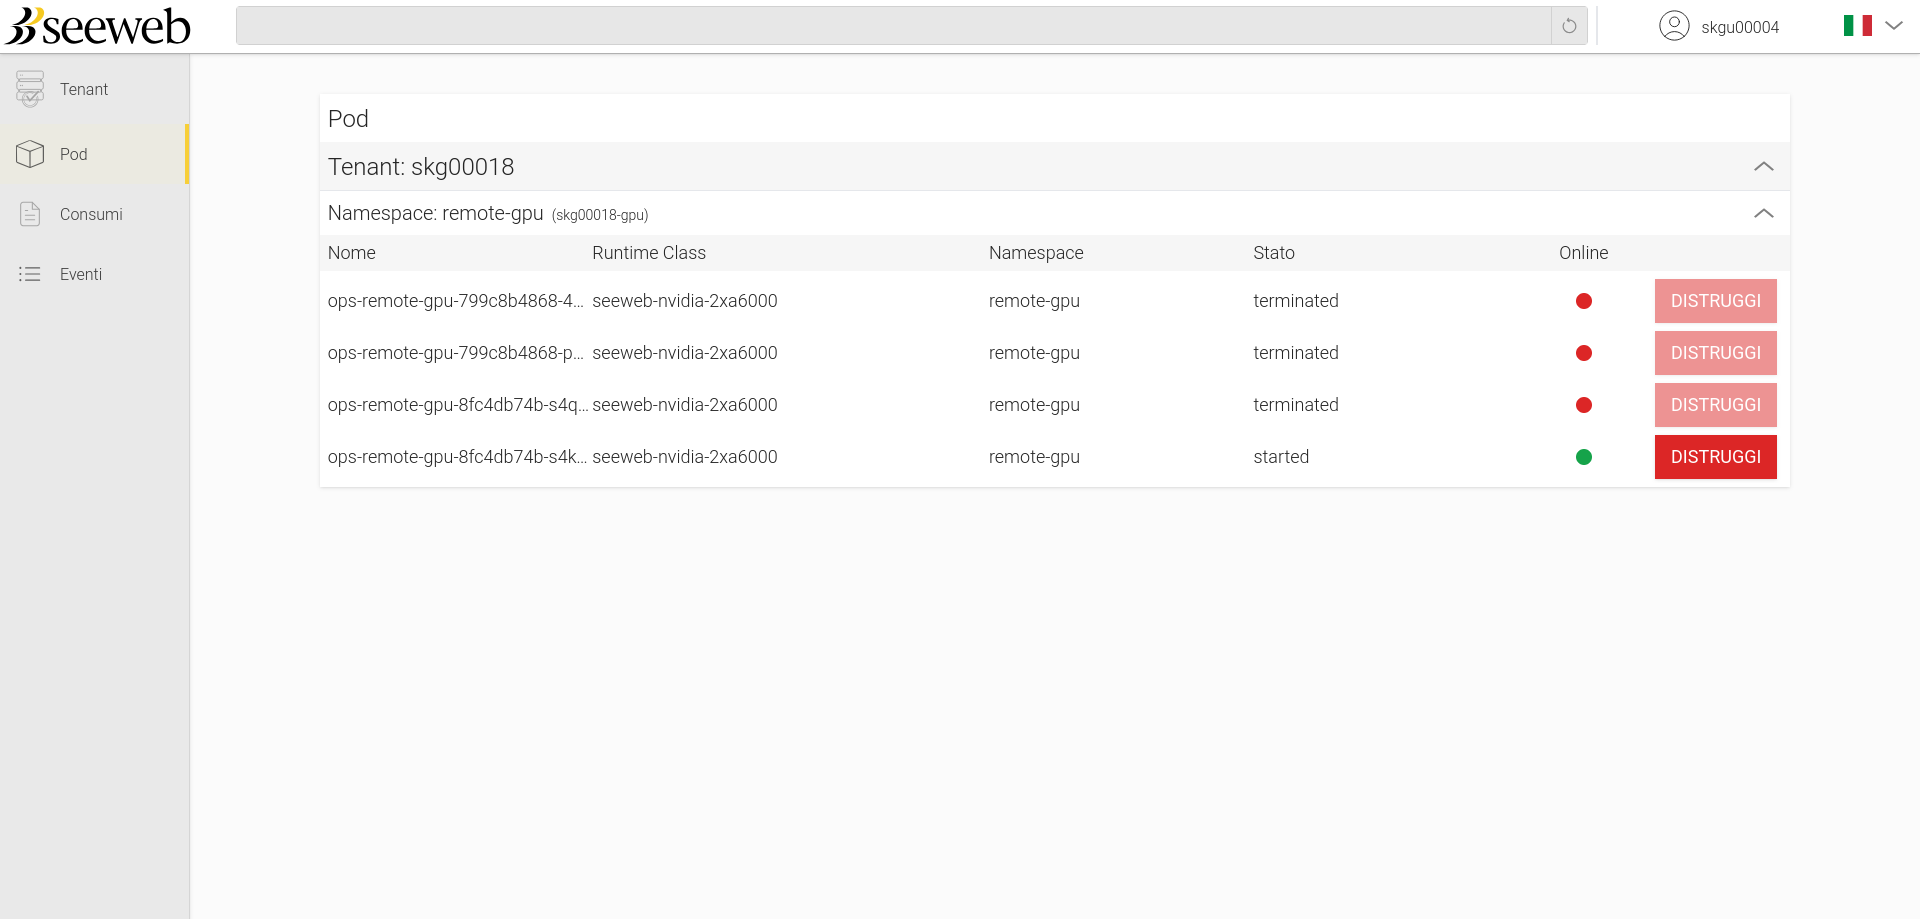Screen dimensions: 1920x919
Task: Click red status dot of 8fc4db74b-s4q pod
Action: pyautogui.click(x=1584, y=405)
